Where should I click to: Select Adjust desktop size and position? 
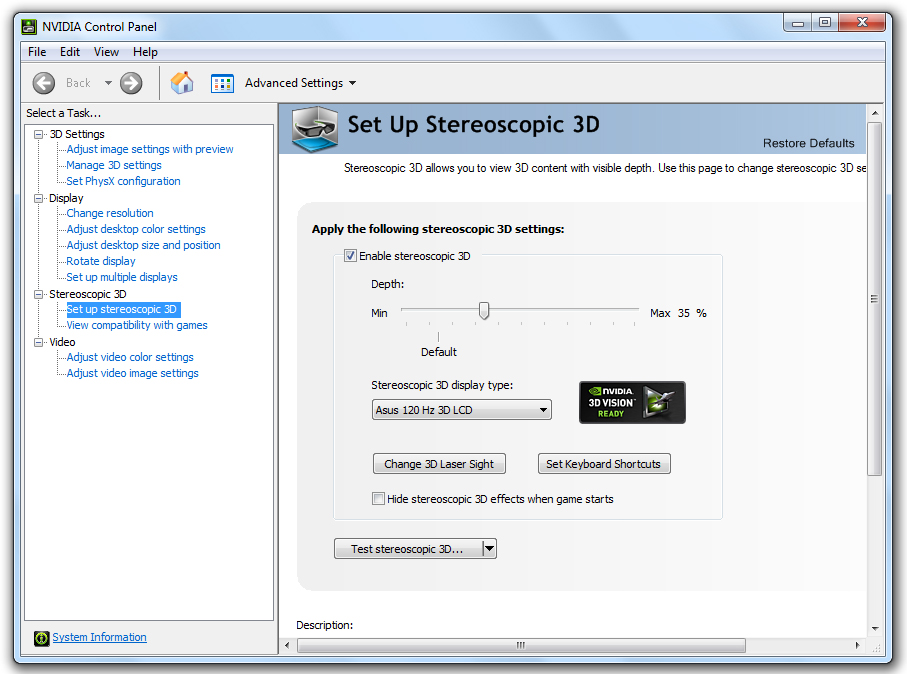(x=143, y=245)
